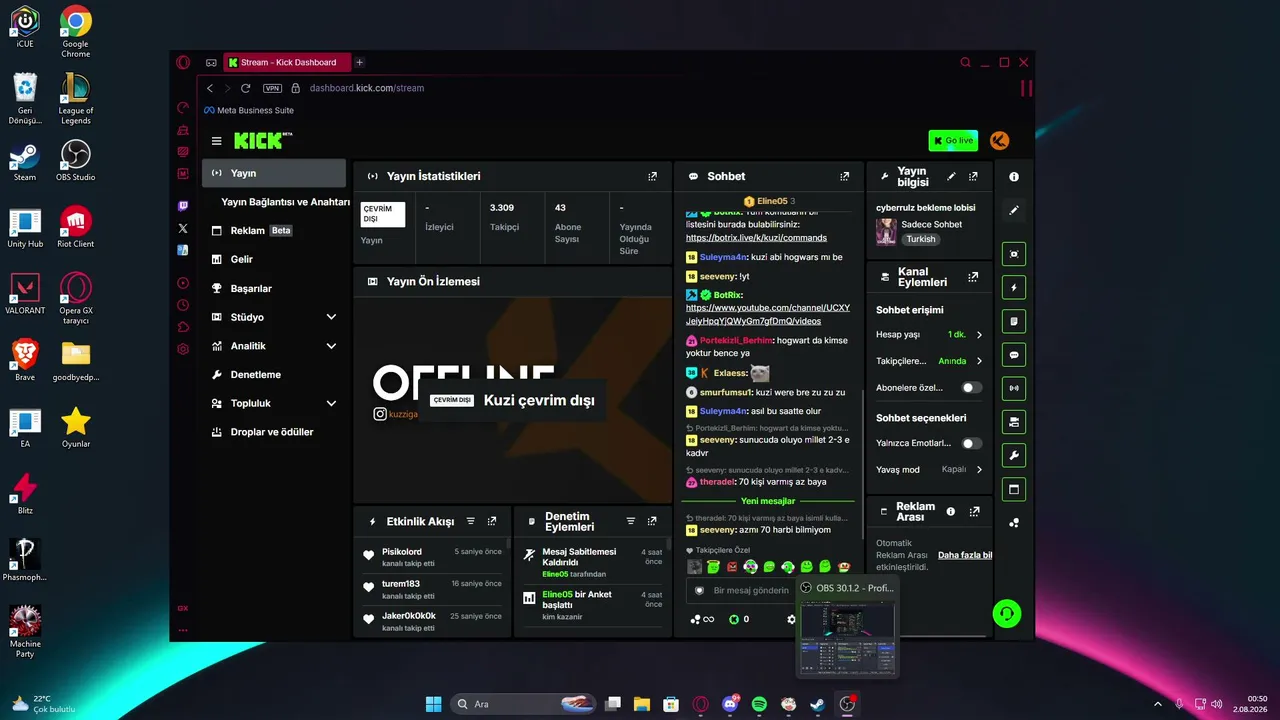Click the Daha fazla bilgi link
The width and height of the screenshot is (1280, 720).
point(965,555)
